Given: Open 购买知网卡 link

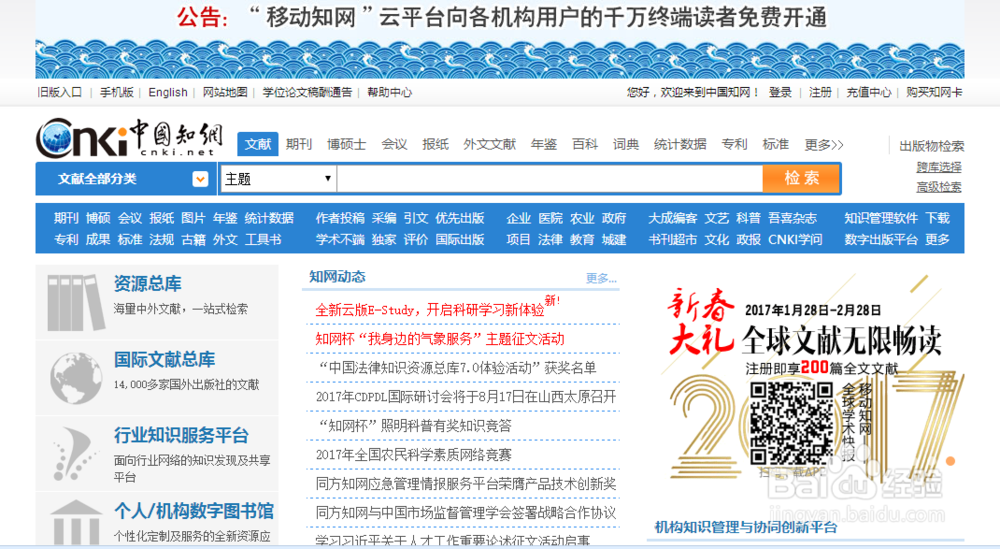Looking at the screenshot, I should click(934, 92).
